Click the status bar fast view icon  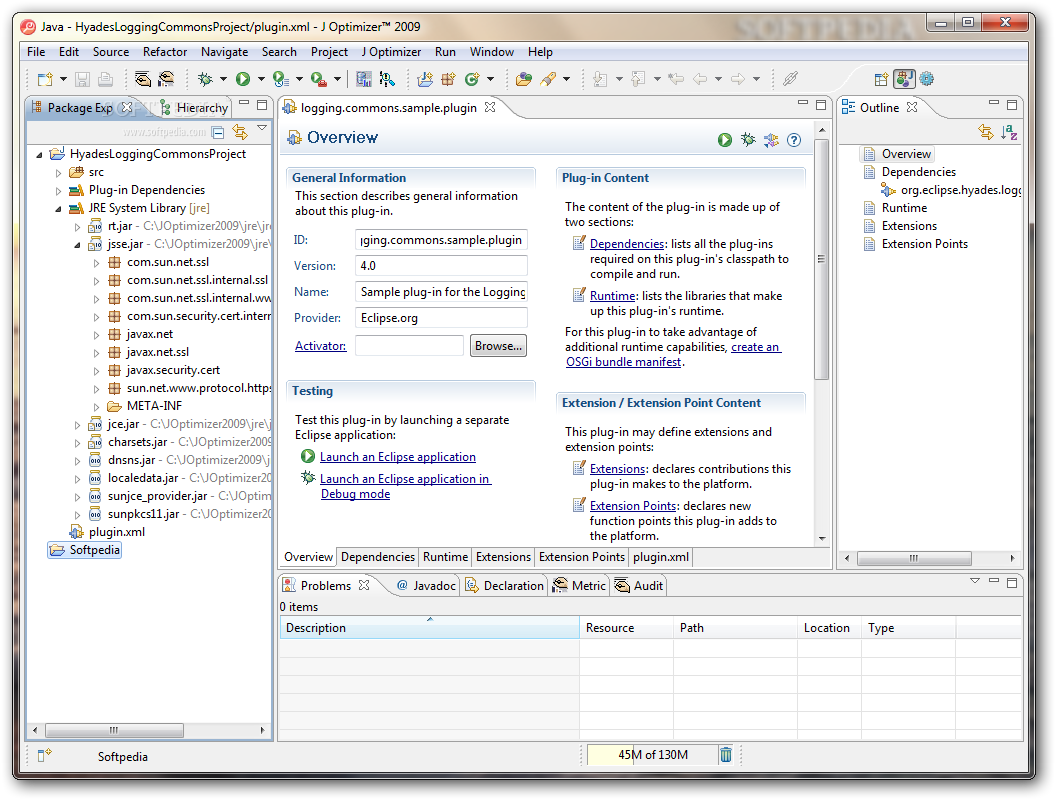(44, 756)
